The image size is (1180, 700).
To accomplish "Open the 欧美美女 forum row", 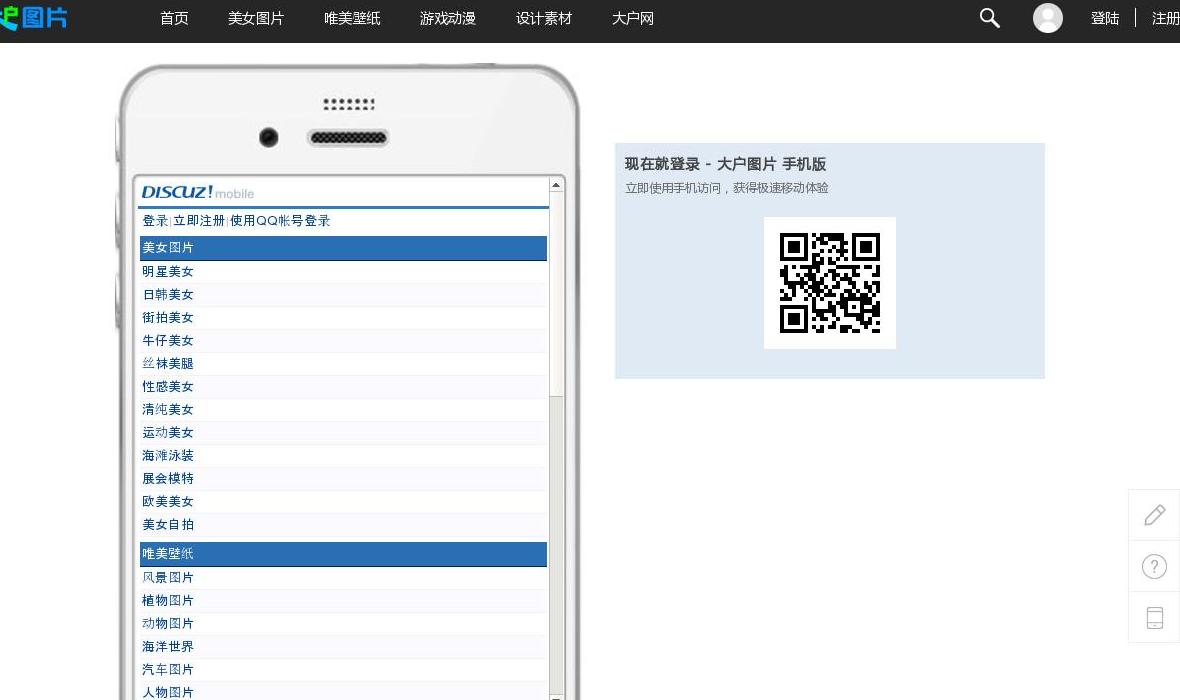I will tap(343, 501).
